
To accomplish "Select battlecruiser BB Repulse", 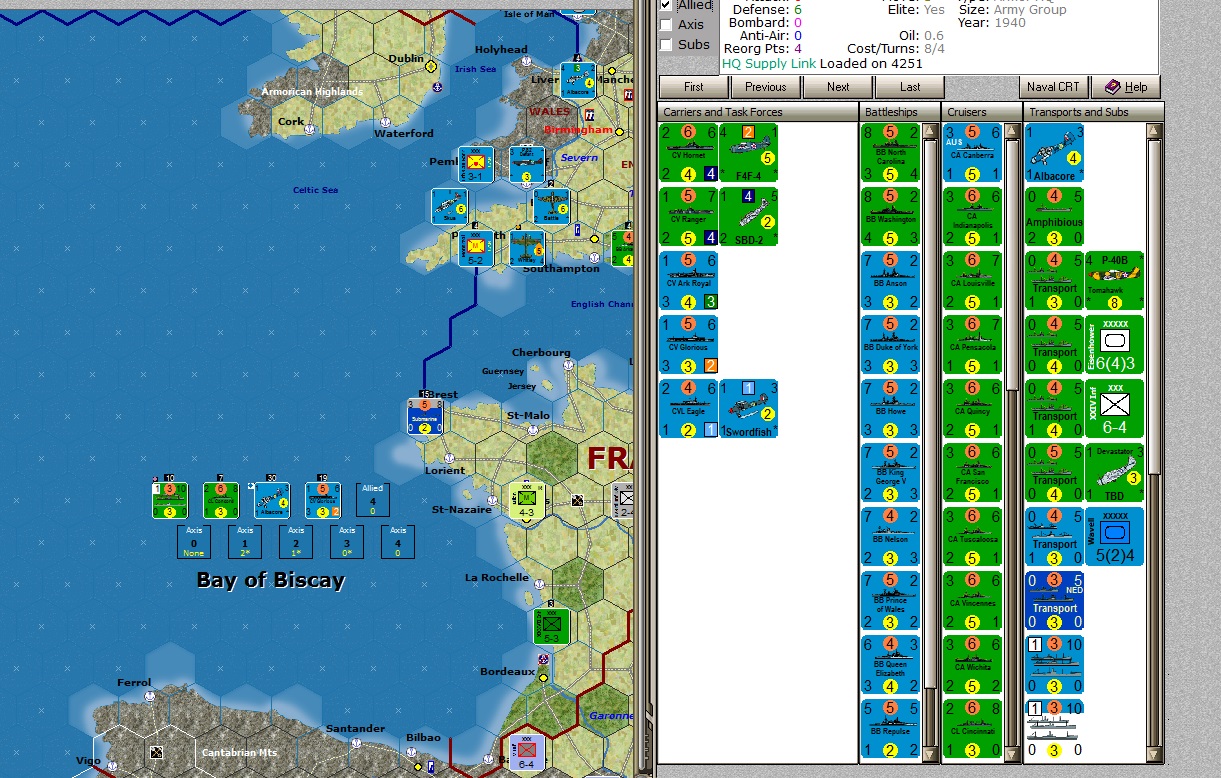I will click(890, 729).
